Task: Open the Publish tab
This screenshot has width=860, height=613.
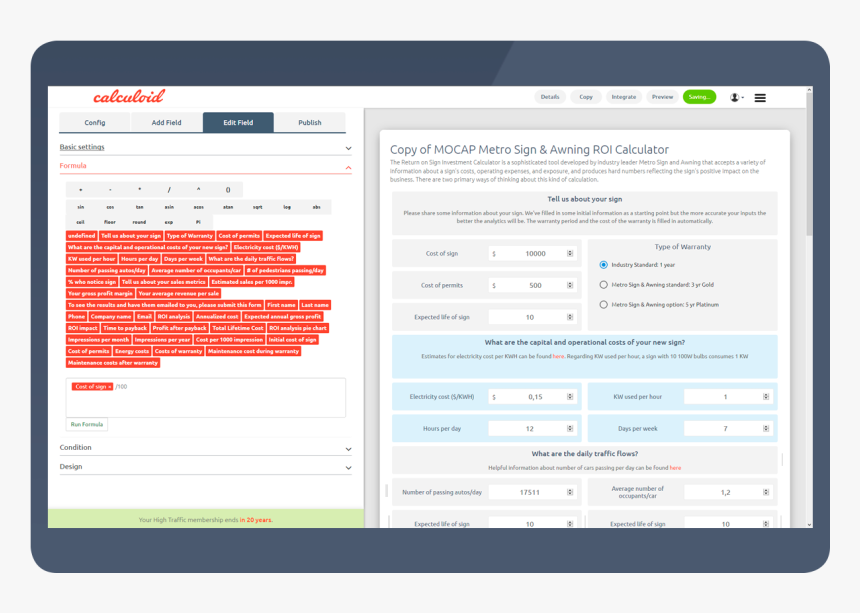Action: pos(310,123)
